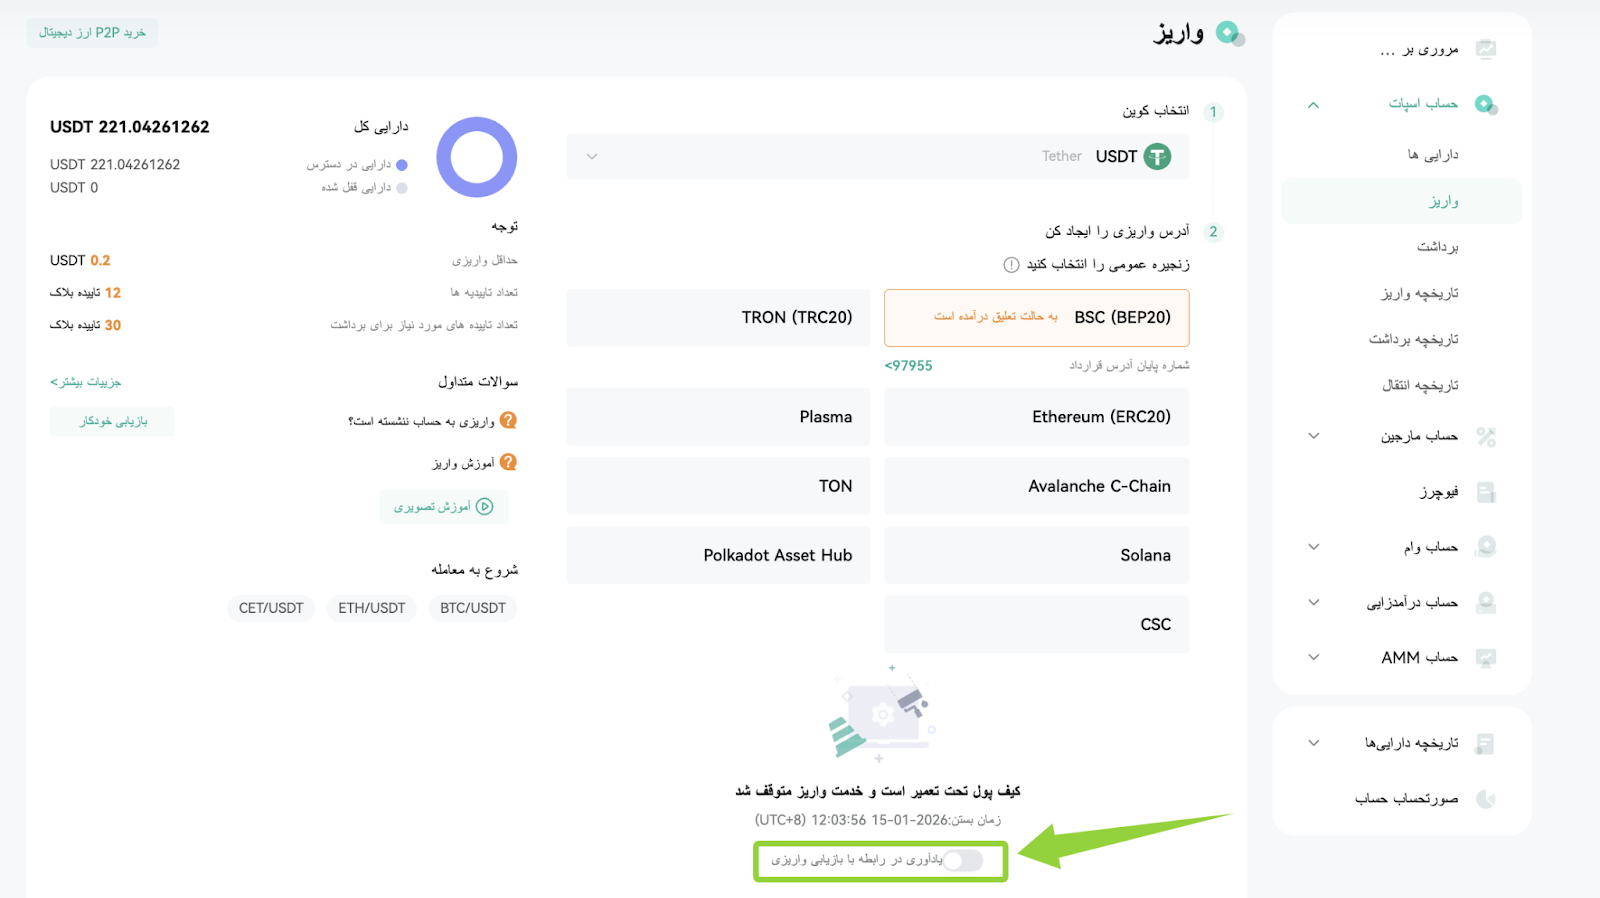Select the TRON (TRC20) network

tap(718, 318)
